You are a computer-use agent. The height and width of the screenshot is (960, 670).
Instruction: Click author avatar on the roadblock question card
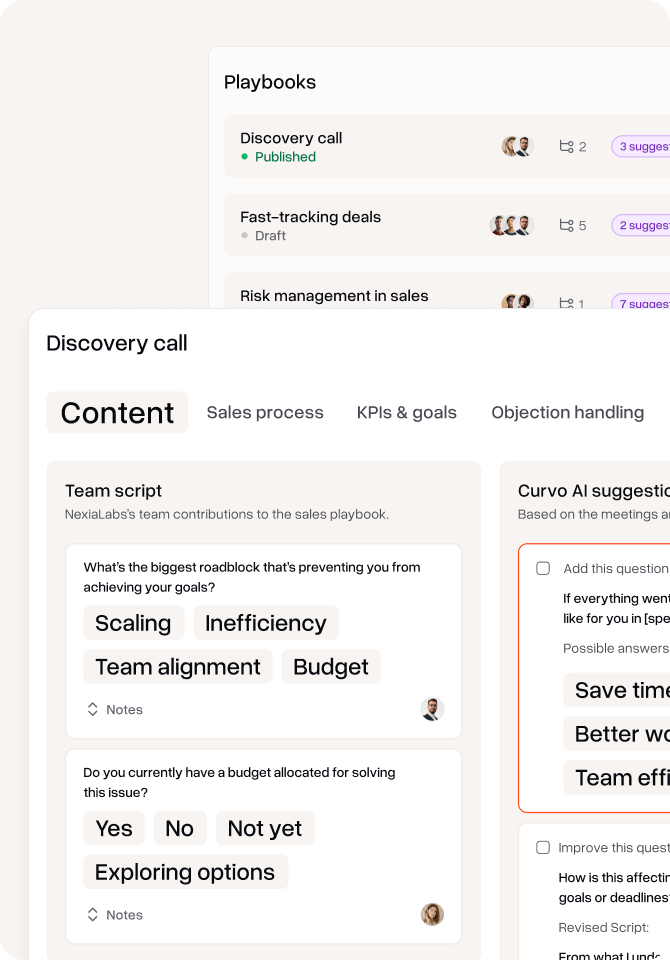[x=432, y=709]
